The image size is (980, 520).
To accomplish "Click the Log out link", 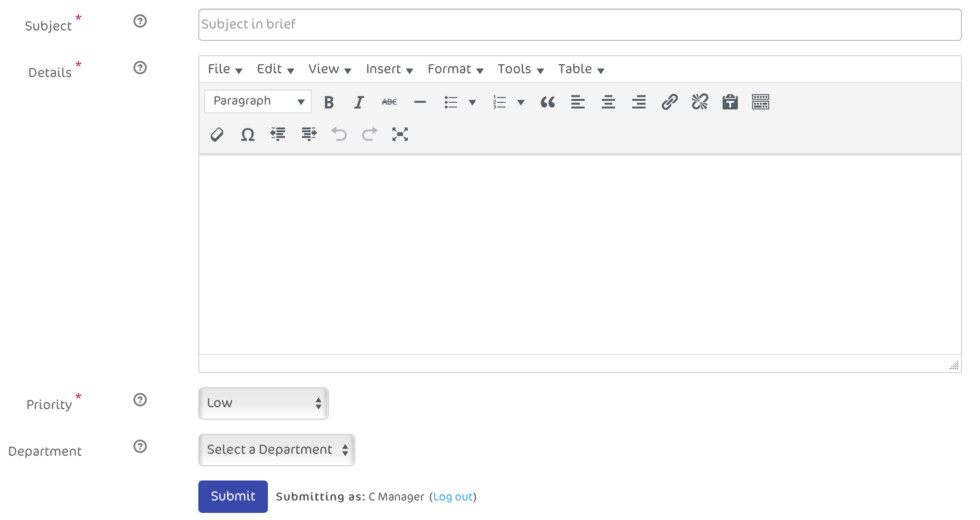I will click(453, 497).
